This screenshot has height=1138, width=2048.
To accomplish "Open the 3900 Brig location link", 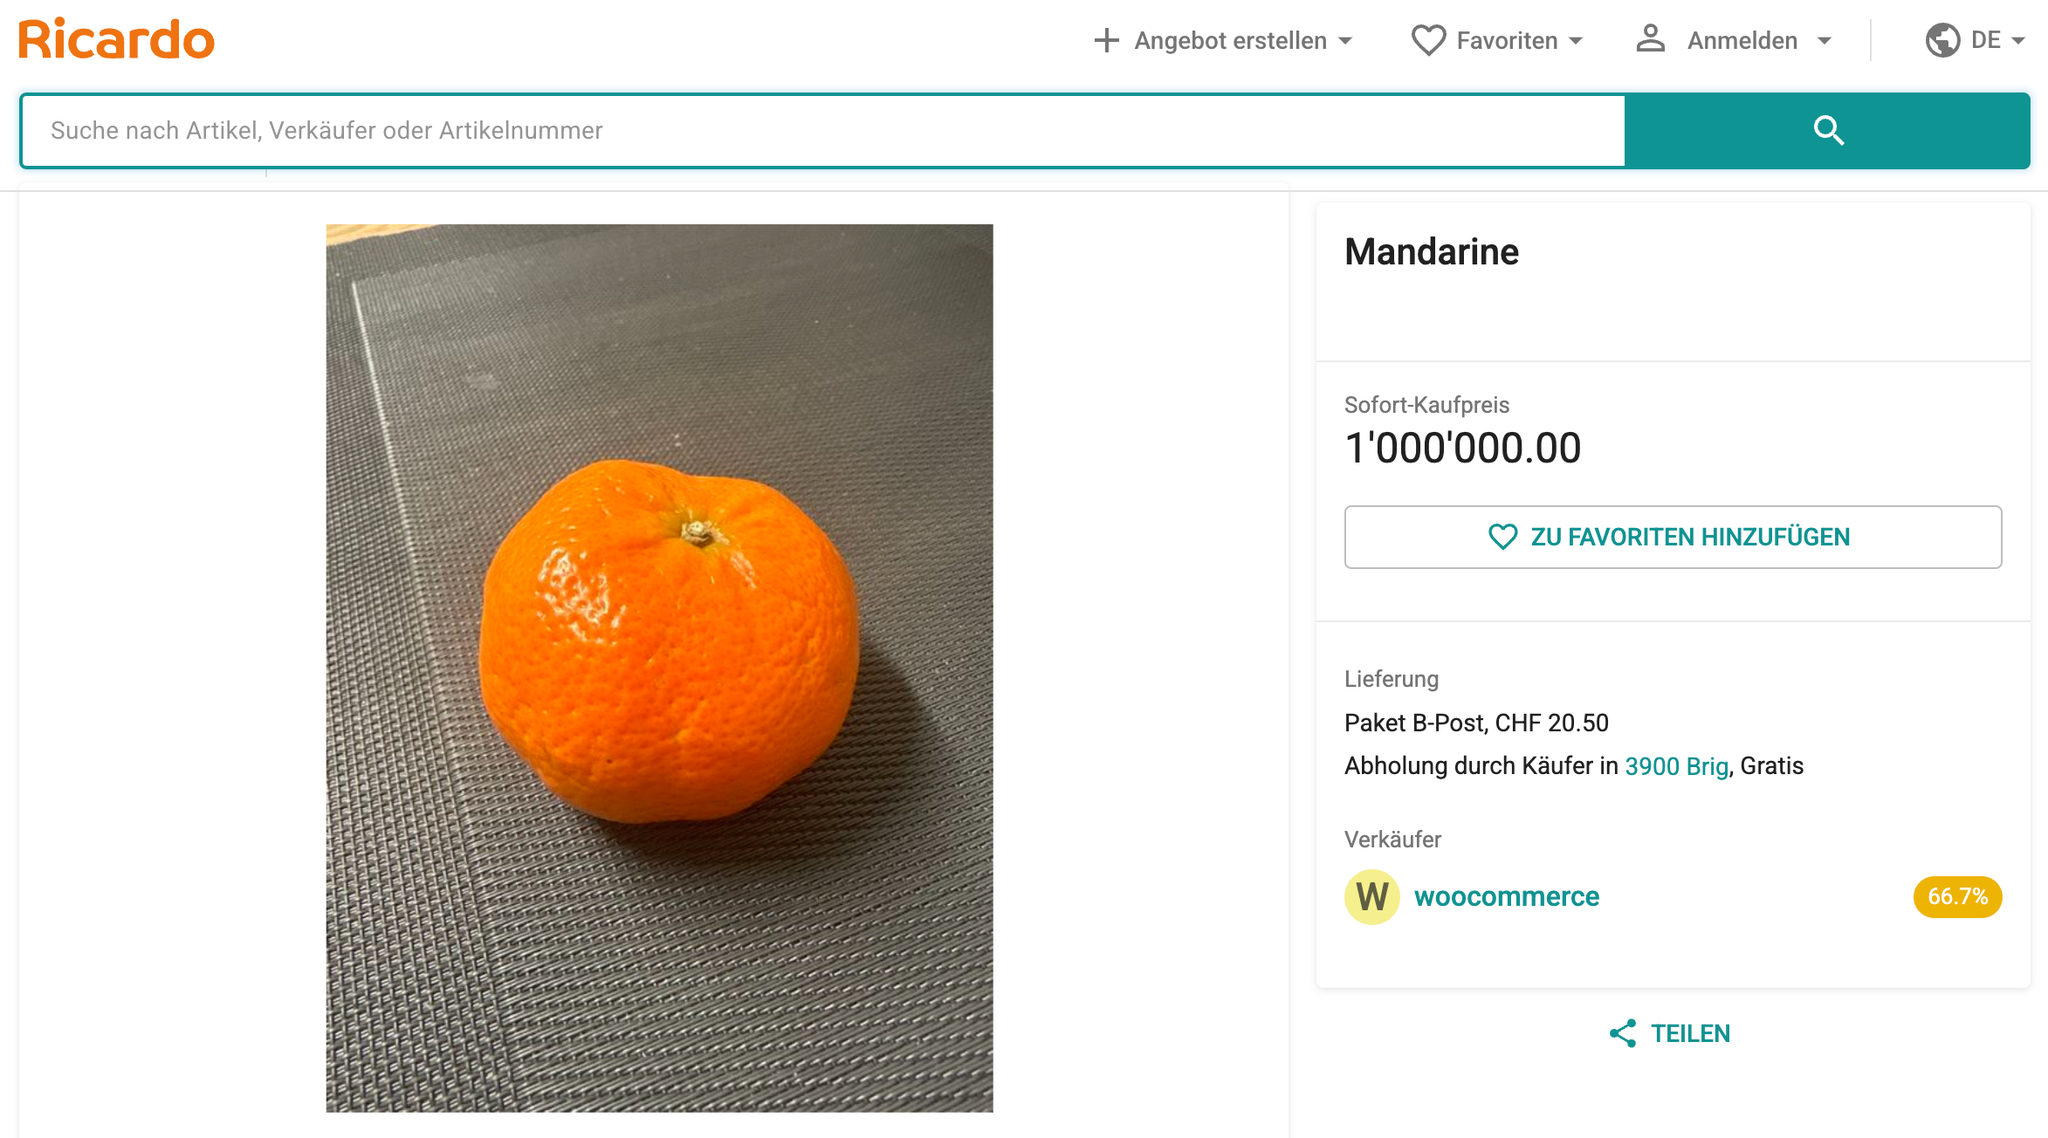I will coord(1676,767).
